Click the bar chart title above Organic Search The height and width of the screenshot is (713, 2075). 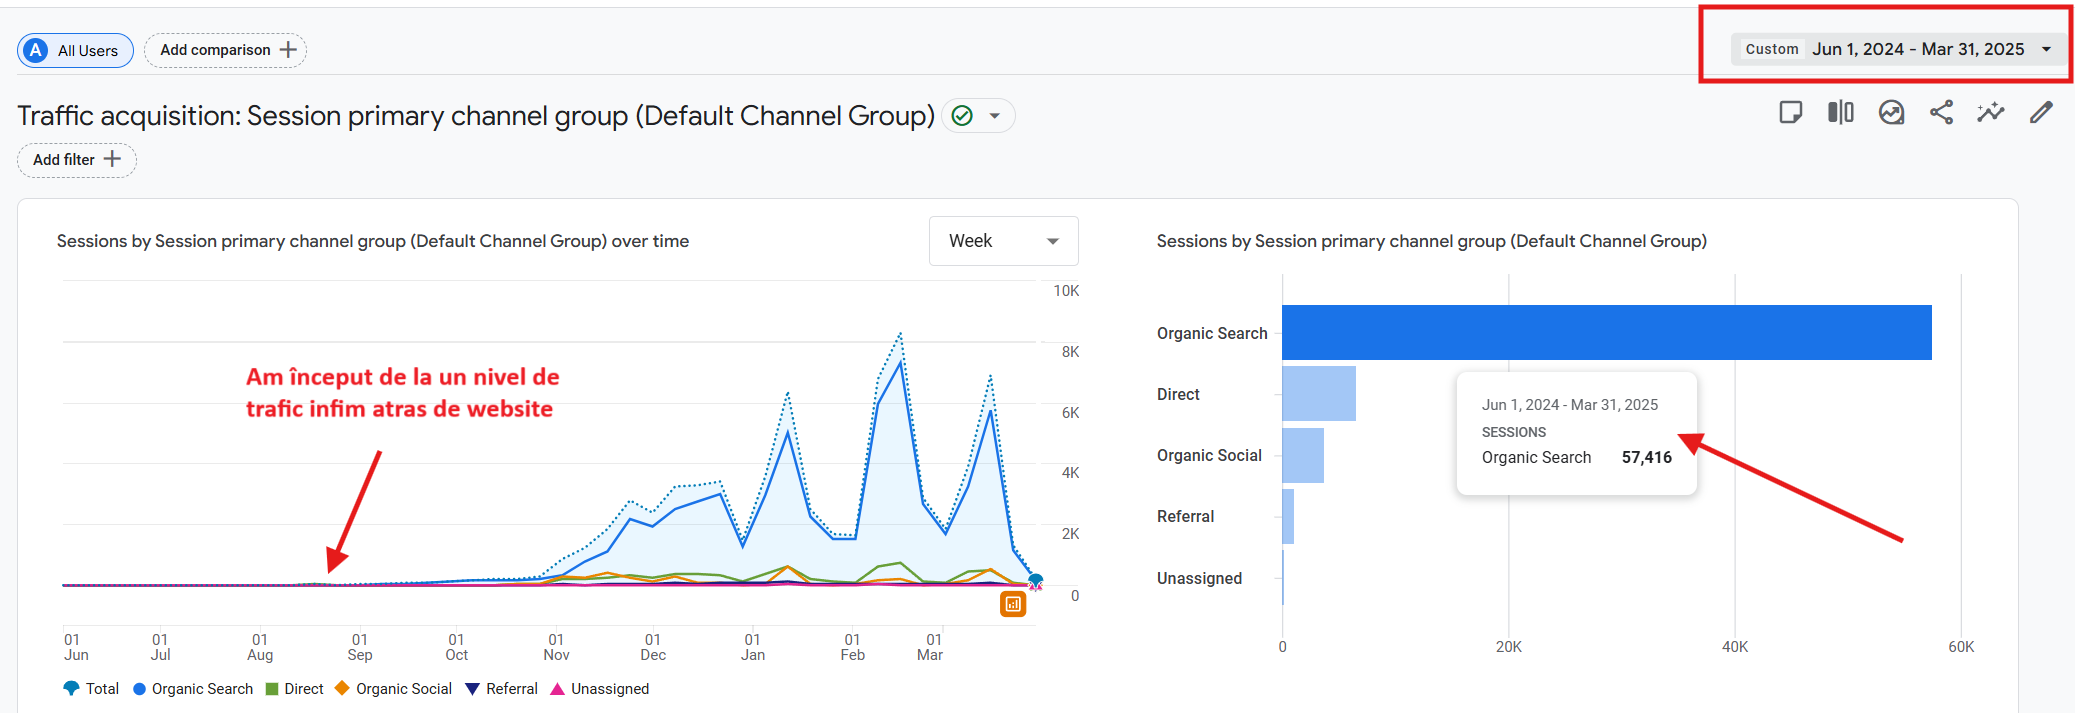click(1432, 241)
